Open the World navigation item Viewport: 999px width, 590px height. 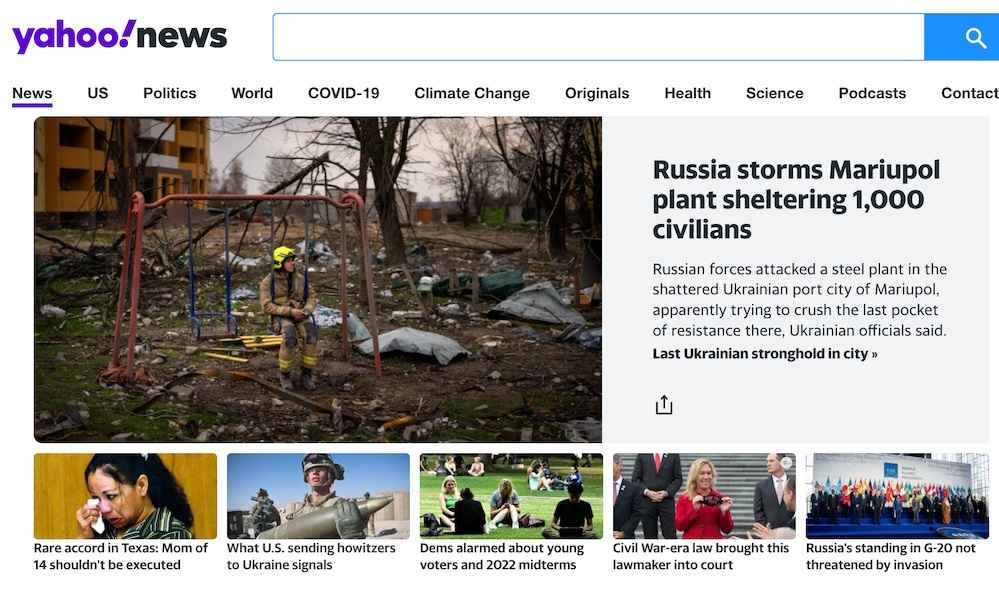tap(252, 93)
